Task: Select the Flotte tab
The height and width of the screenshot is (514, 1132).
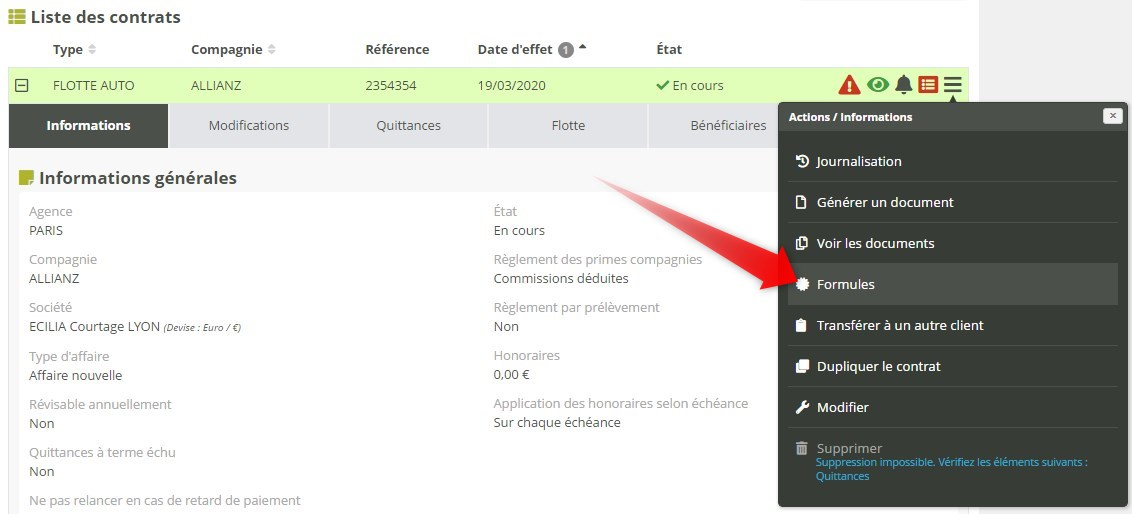Action: [x=568, y=126]
